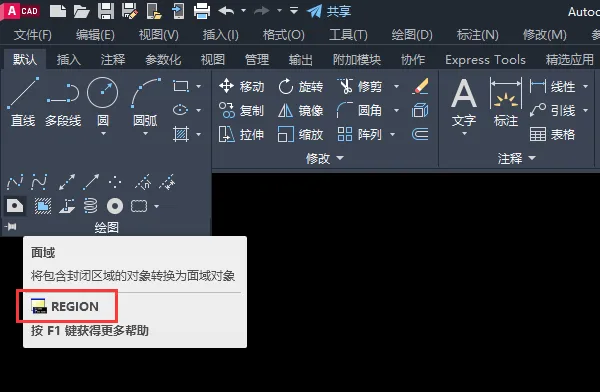Click the Copy (复制) tool
This screenshot has height=392, width=600.
241,110
